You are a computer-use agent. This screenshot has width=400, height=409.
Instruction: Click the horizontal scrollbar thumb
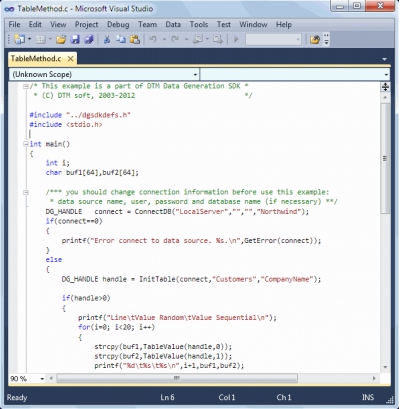click(x=177, y=378)
